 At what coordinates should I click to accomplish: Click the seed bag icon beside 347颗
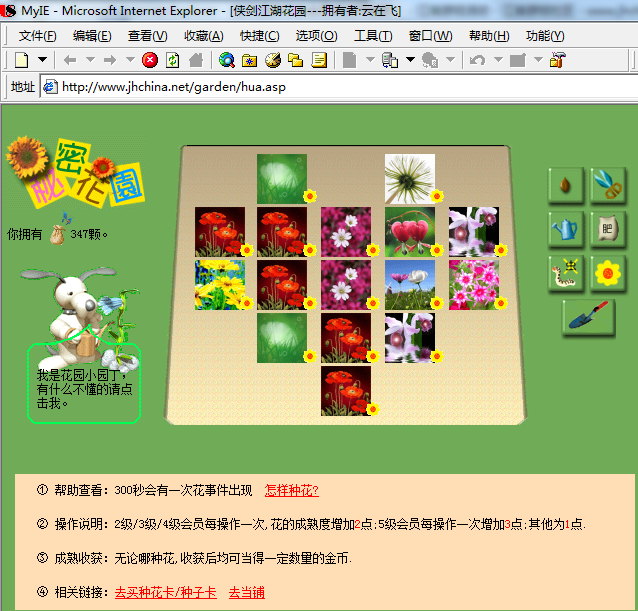click(57, 235)
